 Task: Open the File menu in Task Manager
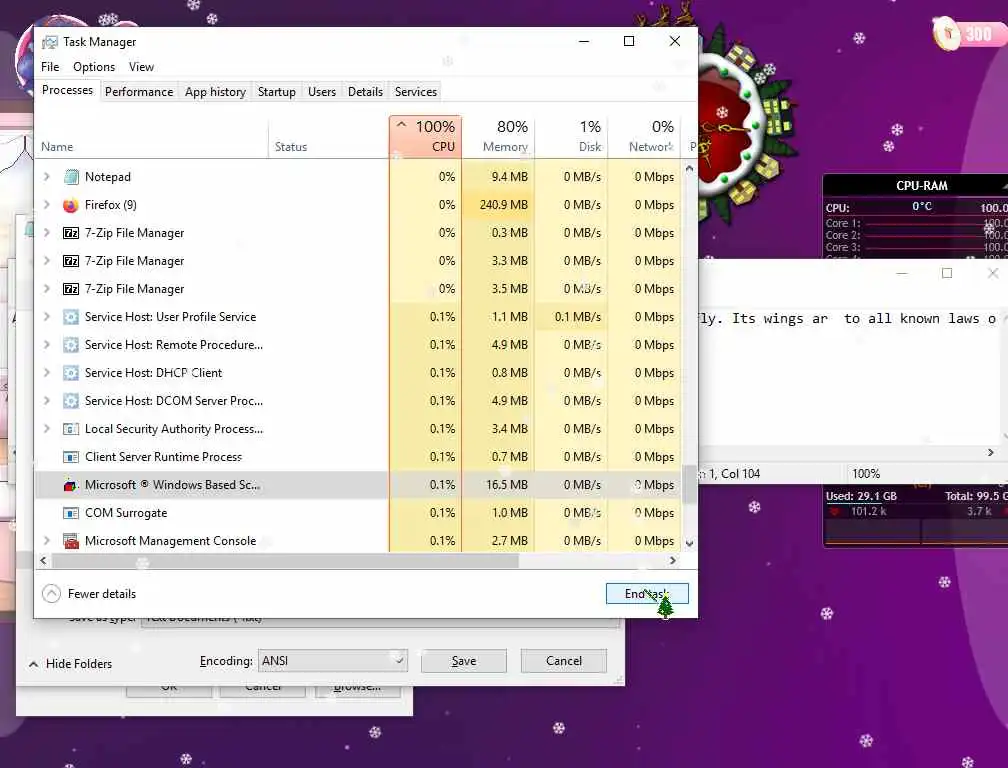point(50,67)
